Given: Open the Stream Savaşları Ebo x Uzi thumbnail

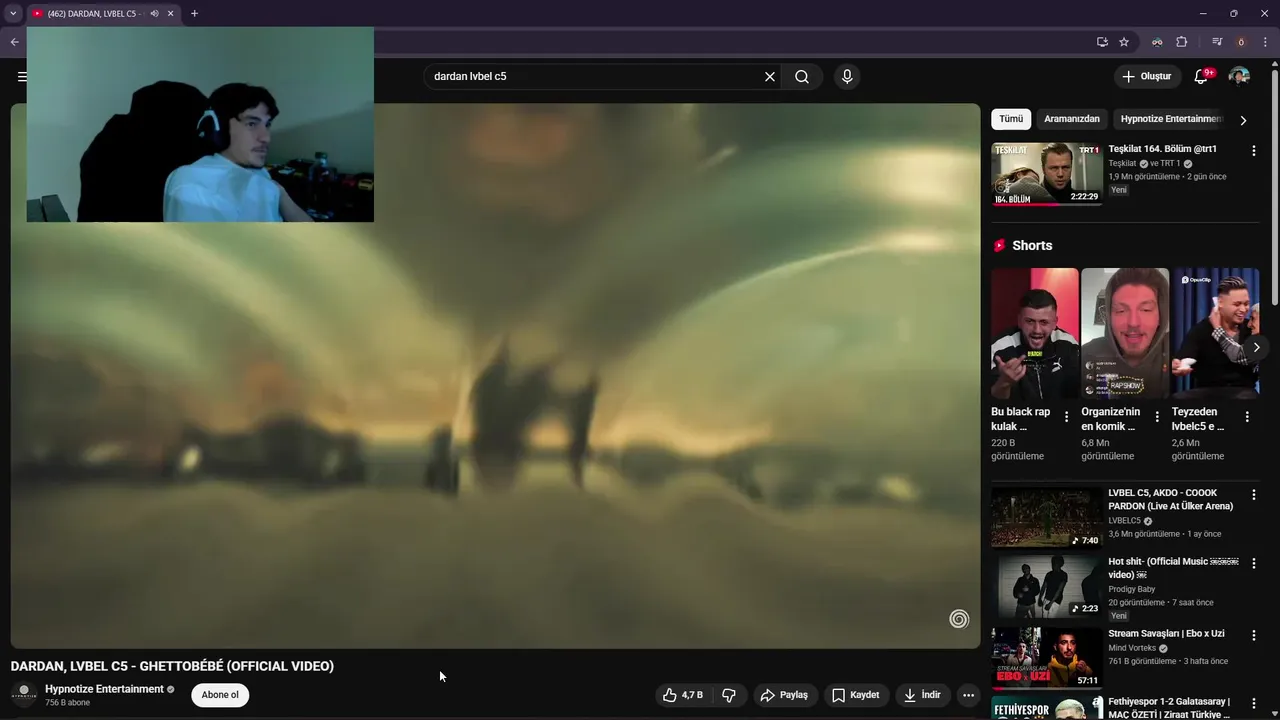Looking at the screenshot, I should point(1047,658).
